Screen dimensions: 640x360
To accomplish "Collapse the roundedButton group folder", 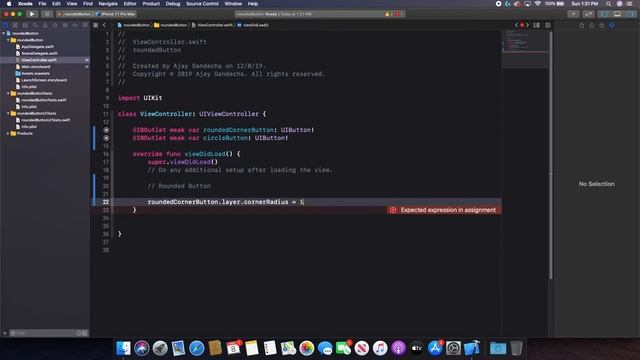I will coord(8,40).
